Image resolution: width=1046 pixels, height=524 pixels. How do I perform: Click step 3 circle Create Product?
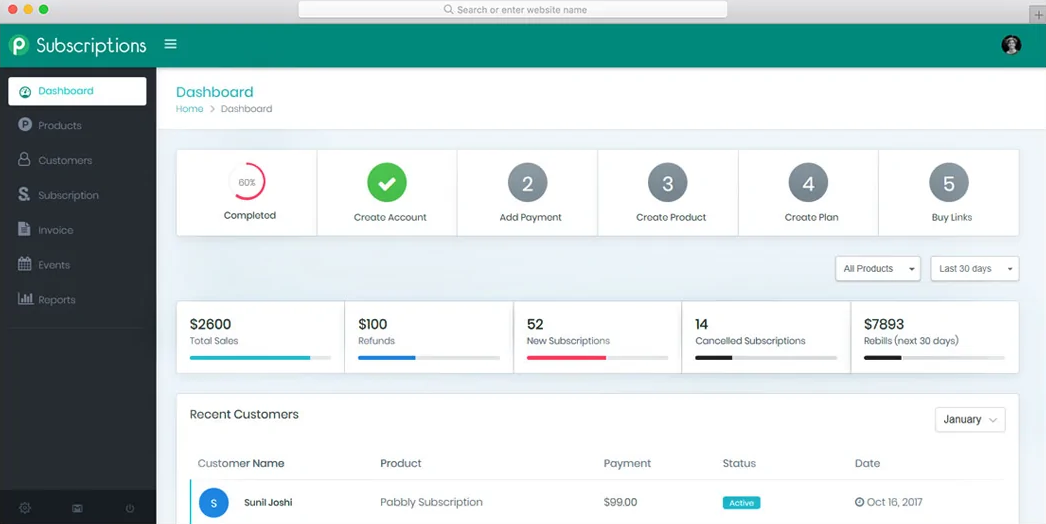pos(668,182)
